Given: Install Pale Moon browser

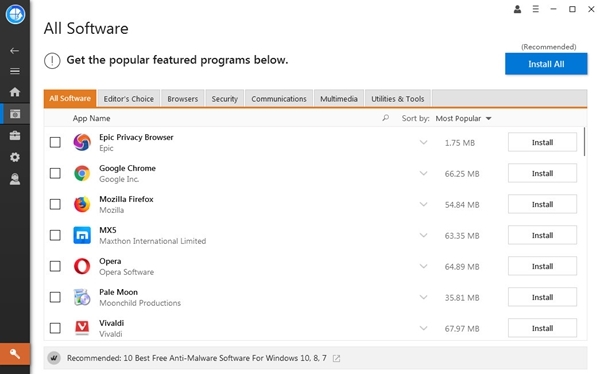Looking at the screenshot, I should pos(542,297).
